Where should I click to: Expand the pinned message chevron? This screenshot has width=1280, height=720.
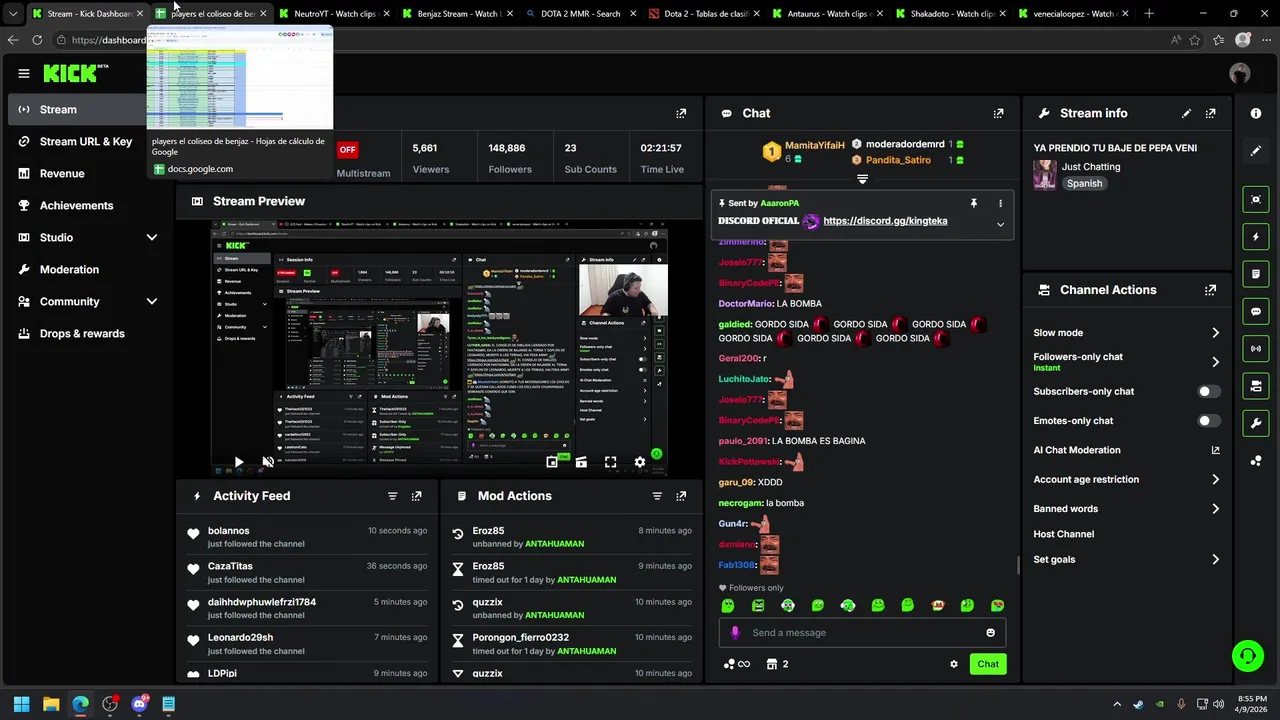(1000, 224)
